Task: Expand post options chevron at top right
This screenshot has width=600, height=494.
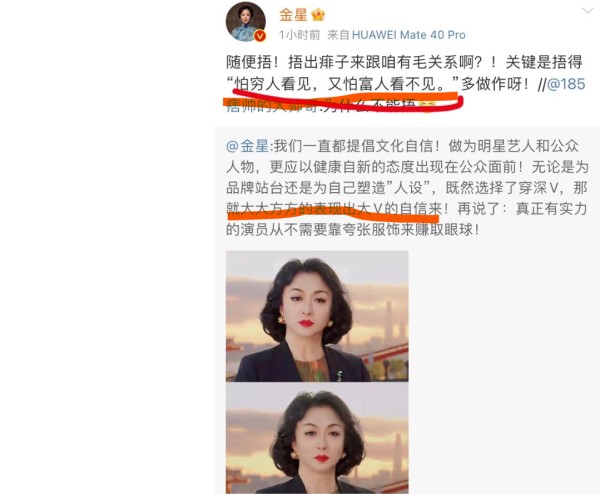Action: pos(587,11)
